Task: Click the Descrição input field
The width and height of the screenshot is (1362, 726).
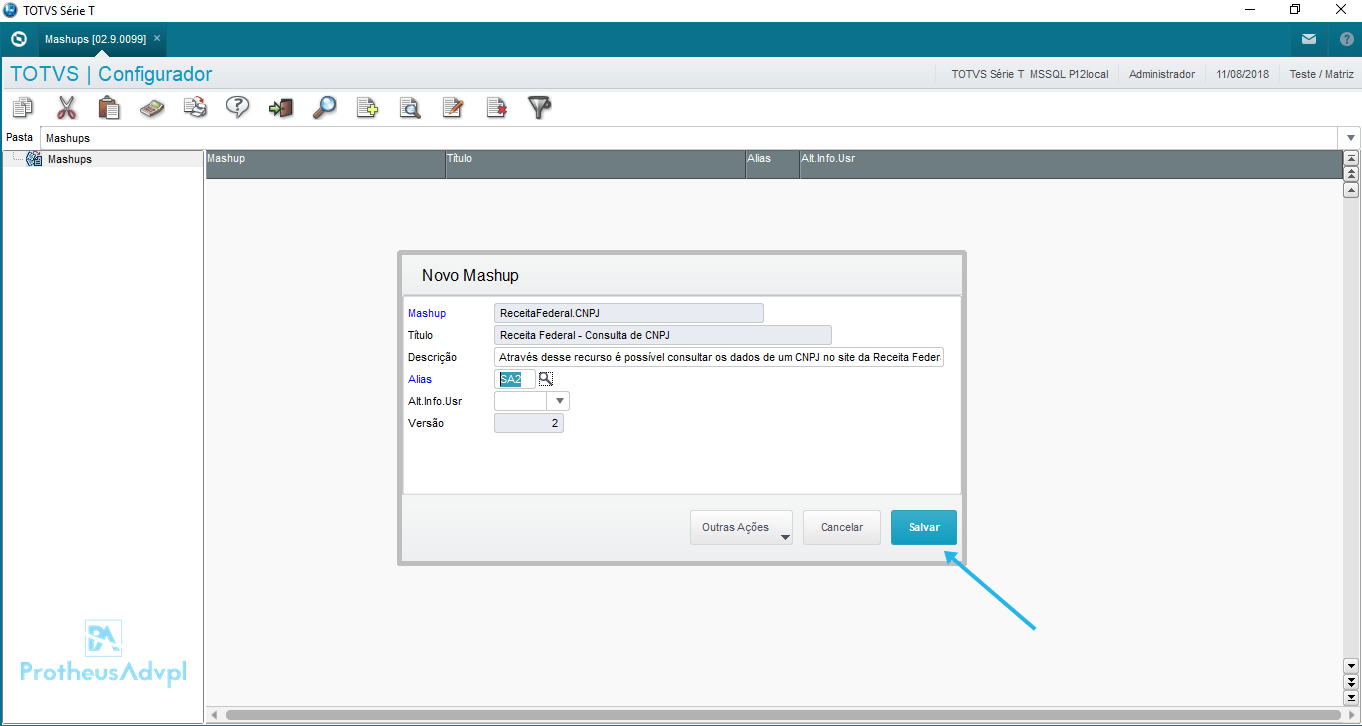Action: (x=719, y=357)
